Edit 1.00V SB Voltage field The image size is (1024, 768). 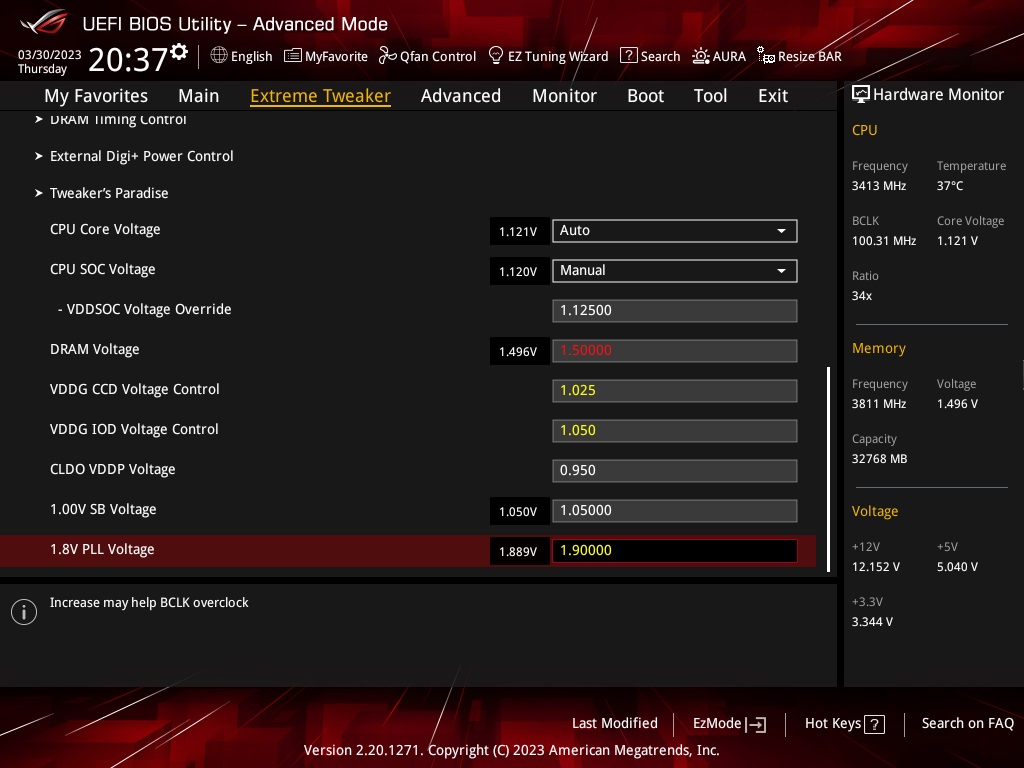tap(675, 511)
